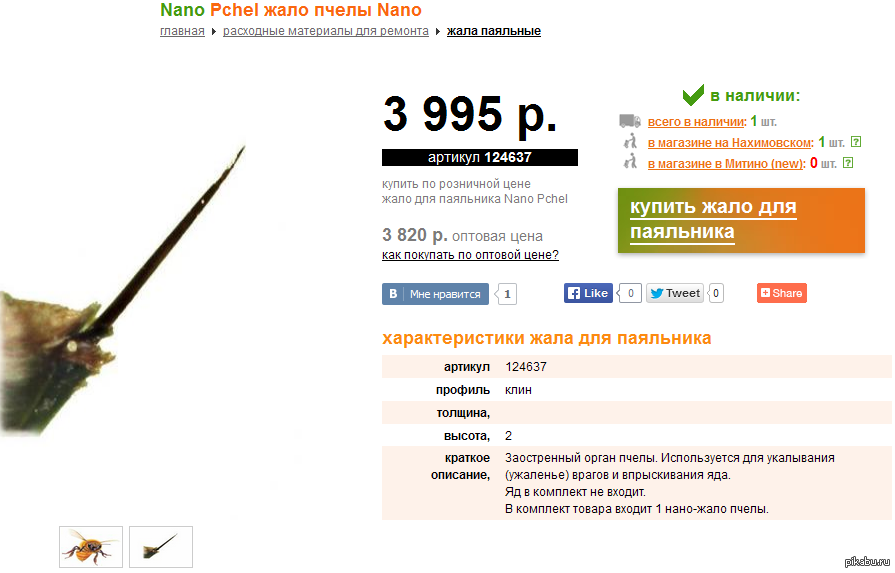Open 'расходные материалы для ремонта' breadcrumb
The image size is (895, 573).
325,31
